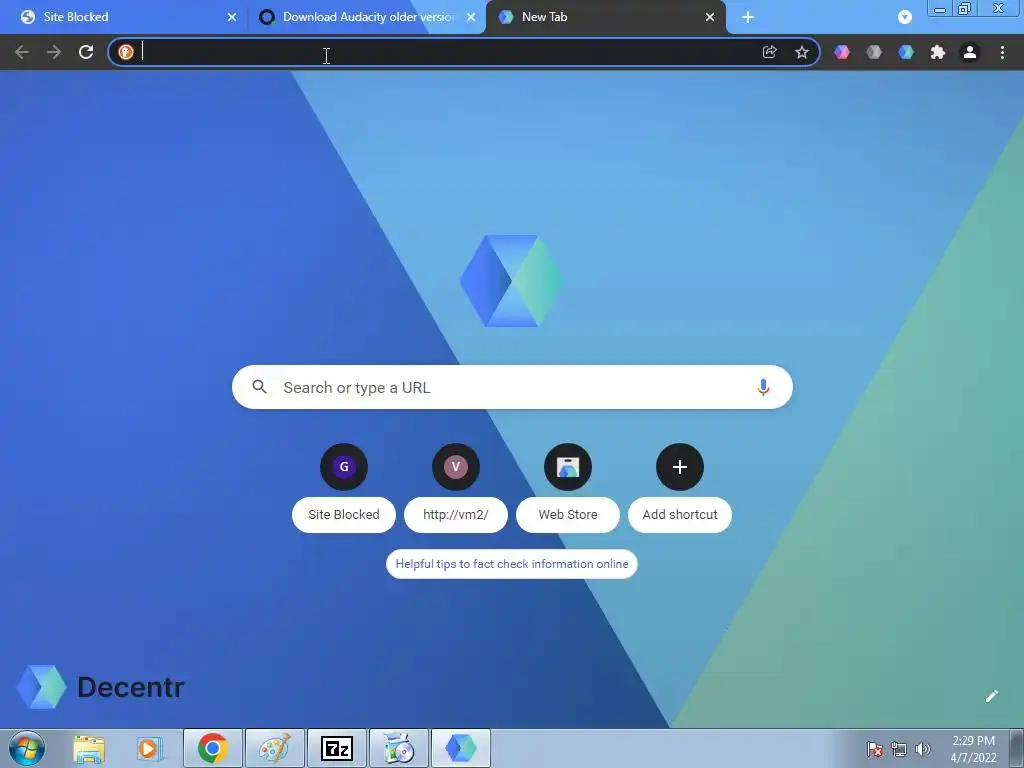Open the volume speaker tray icon
The width and height of the screenshot is (1024, 768).
click(922, 749)
